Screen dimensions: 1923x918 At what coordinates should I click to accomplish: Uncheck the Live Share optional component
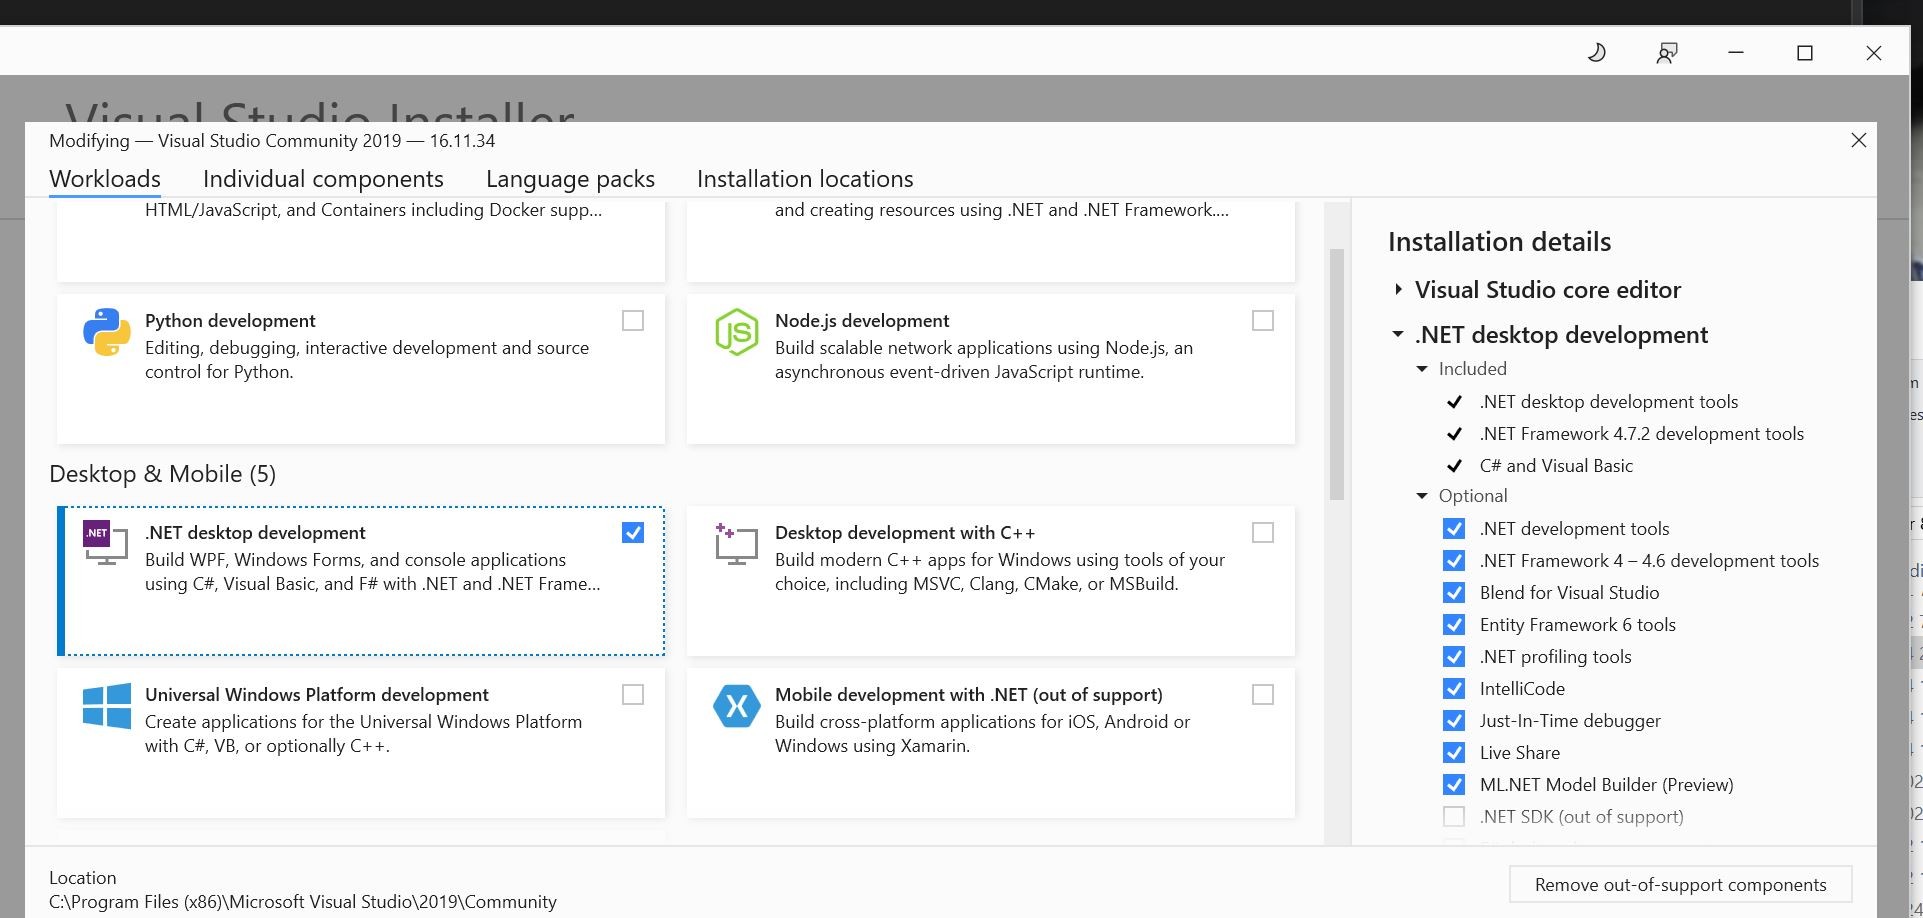pos(1454,753)
